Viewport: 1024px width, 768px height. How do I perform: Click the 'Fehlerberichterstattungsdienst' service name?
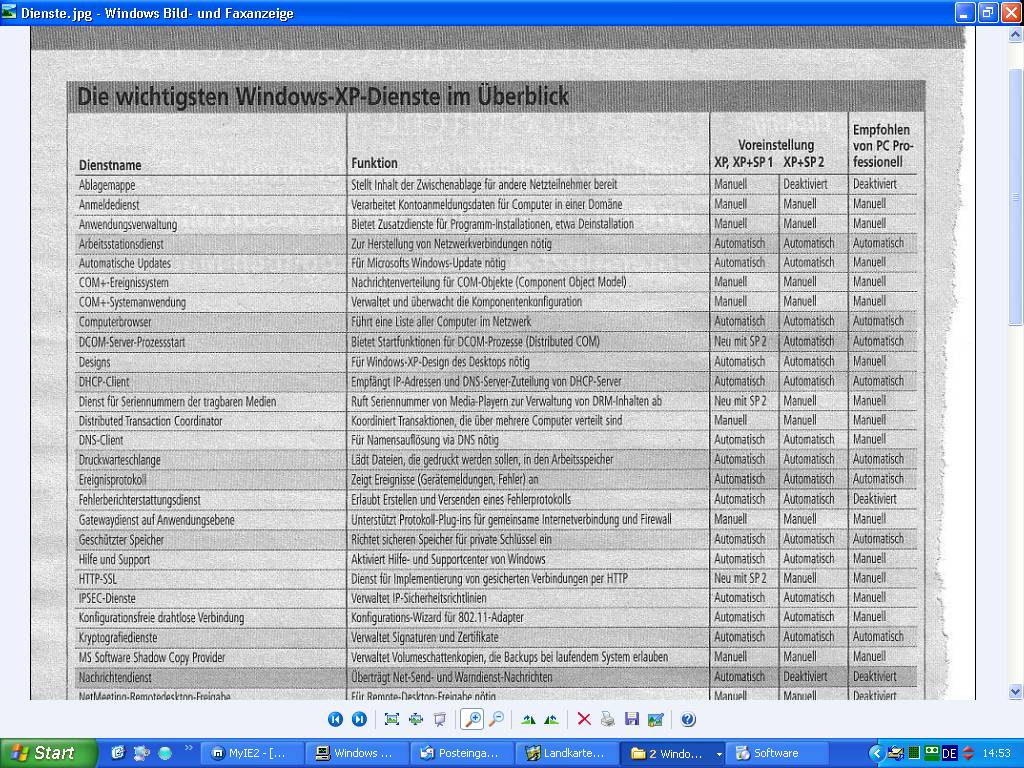[140, 500]
